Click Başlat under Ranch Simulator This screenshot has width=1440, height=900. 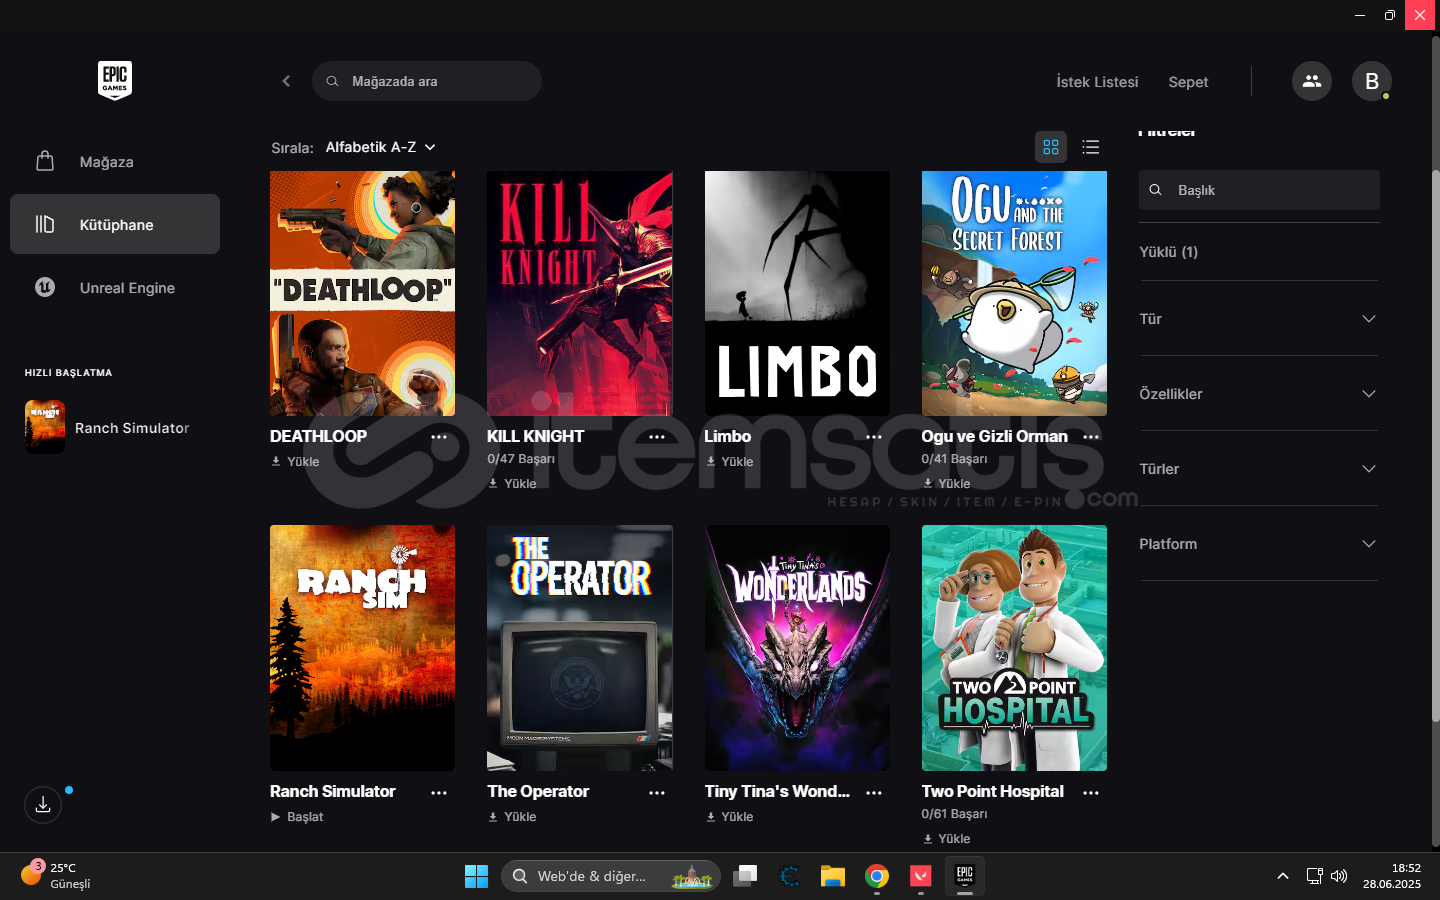pyautogui.click(x=297, y=817)
